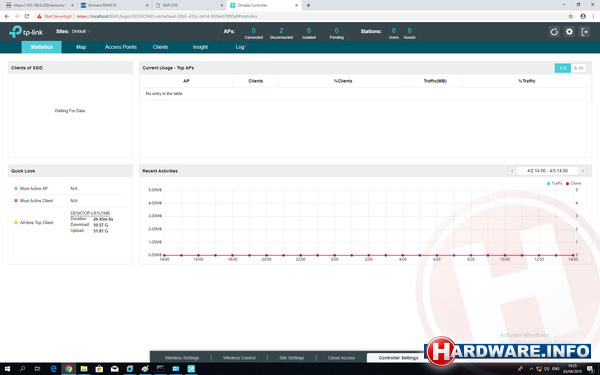Click the AP column header

click(x=186, y=81)
